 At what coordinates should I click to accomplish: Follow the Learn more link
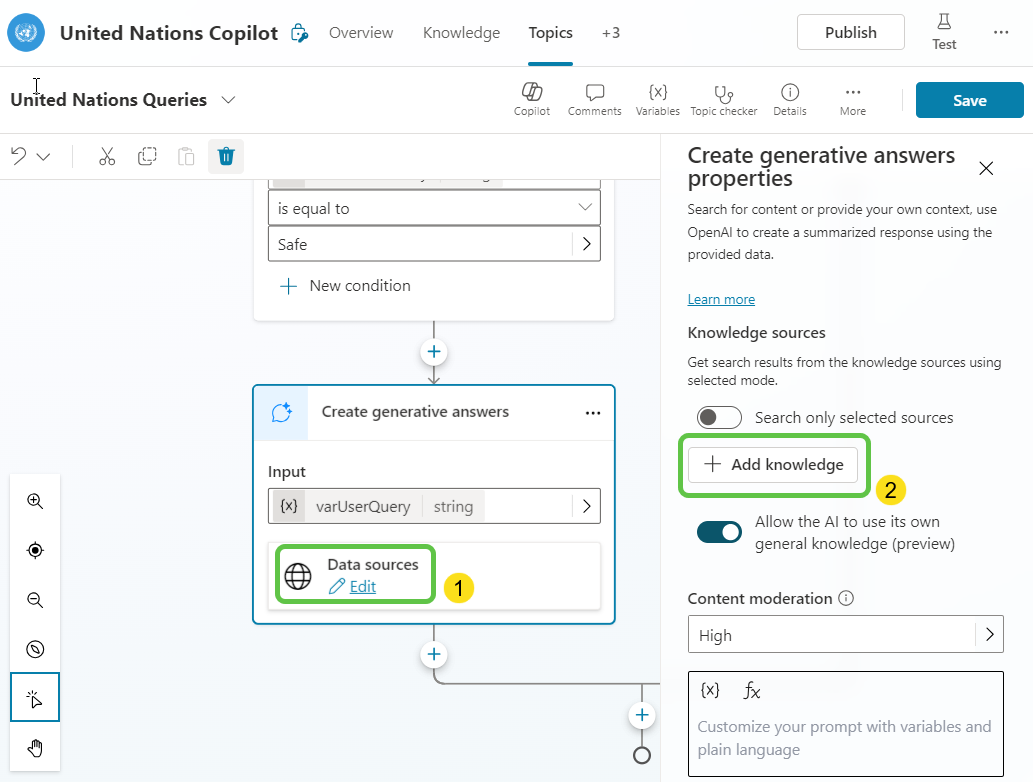pos(721,299)
